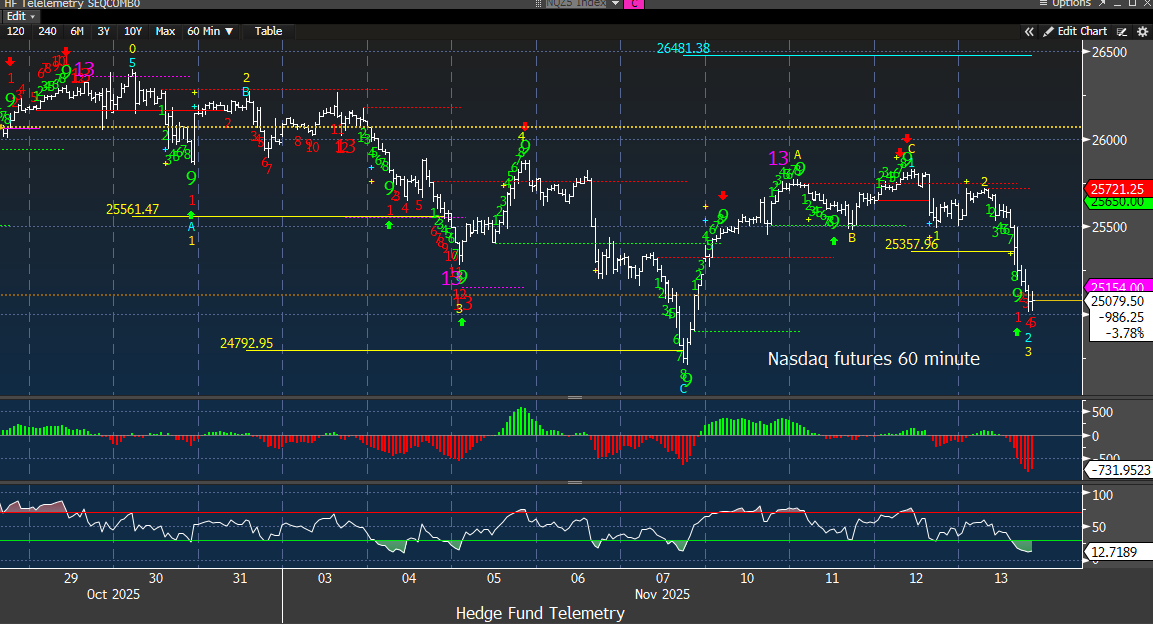Set chart range to 3Y

103,31
